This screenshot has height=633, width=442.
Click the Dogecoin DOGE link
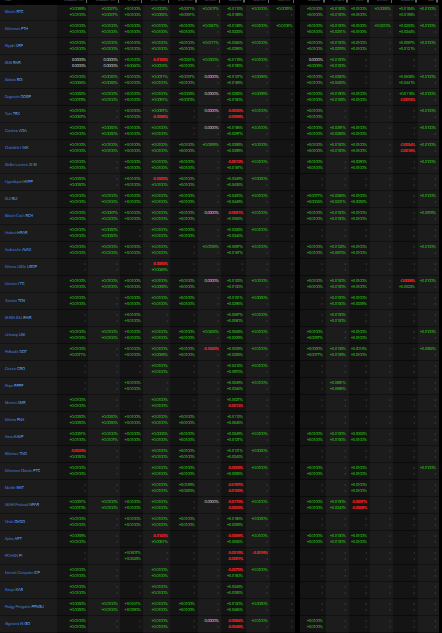pos(18,96)
